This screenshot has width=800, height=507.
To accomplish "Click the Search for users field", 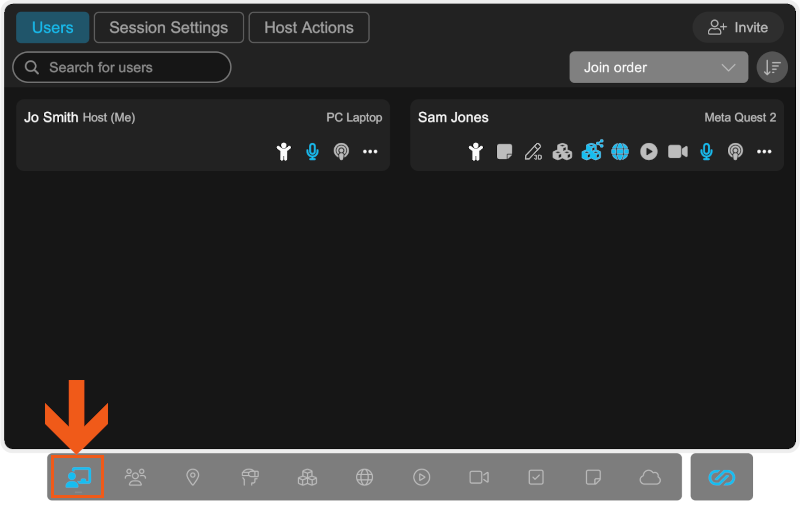I will point(122,67).
